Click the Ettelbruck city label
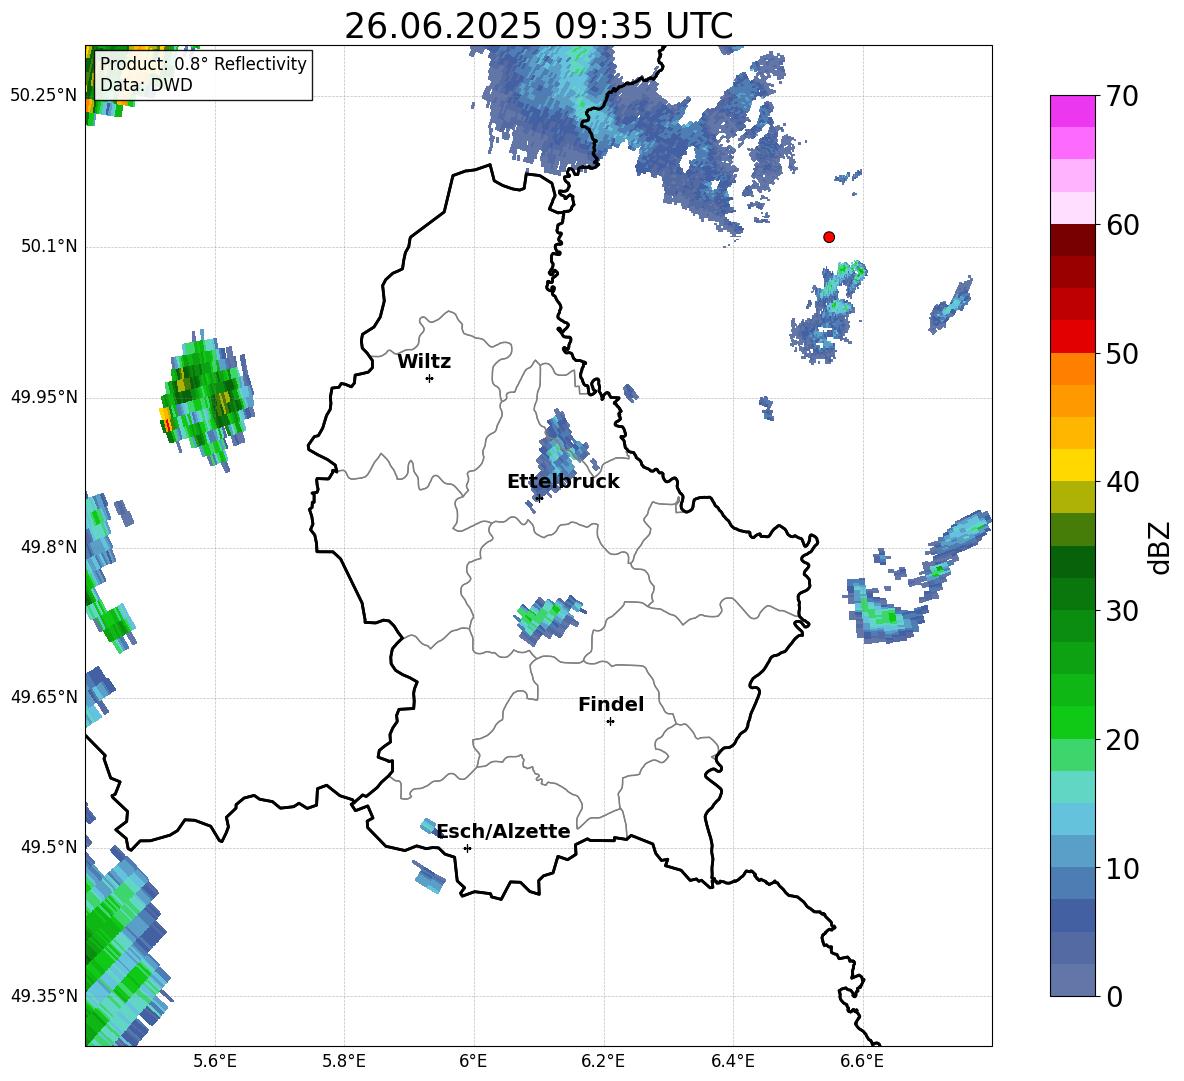 click(x=563, y=482)
